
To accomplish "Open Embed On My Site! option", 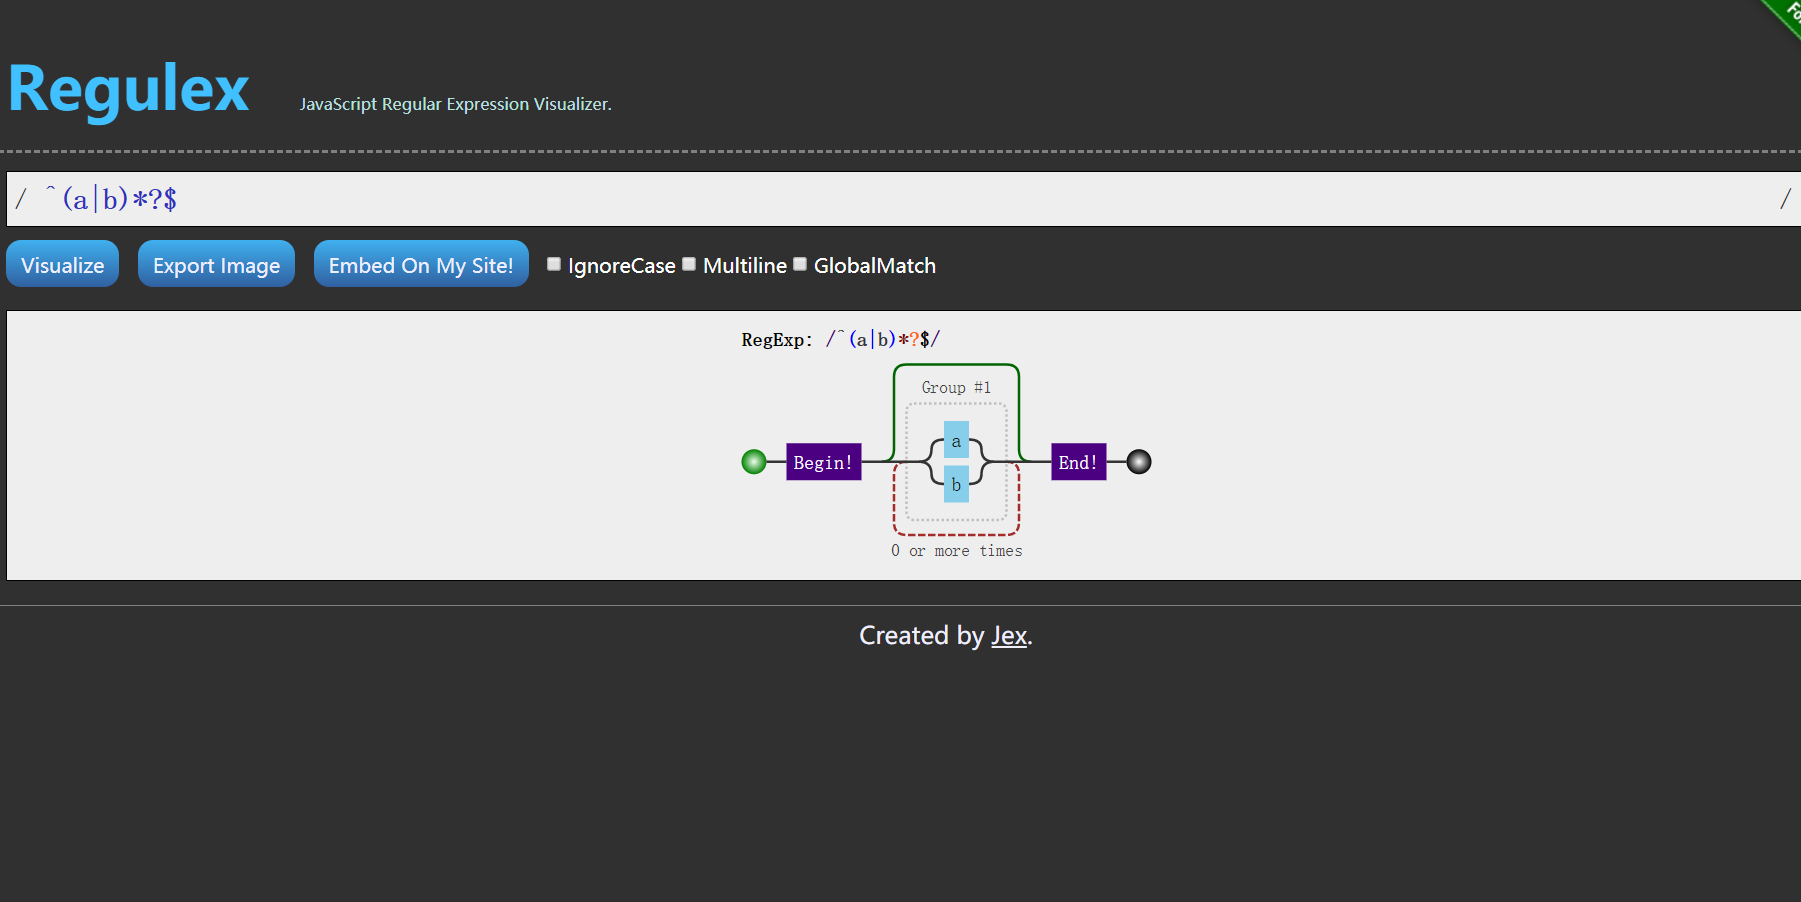I will point(421,264).
